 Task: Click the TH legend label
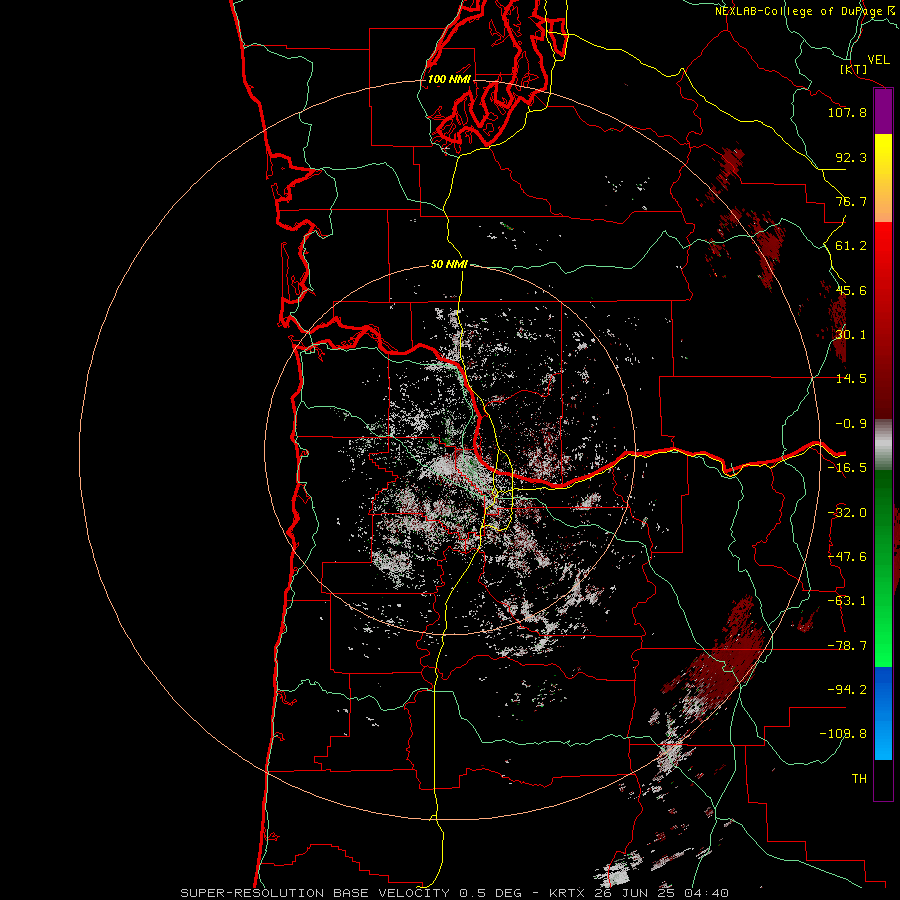point(859,779)
